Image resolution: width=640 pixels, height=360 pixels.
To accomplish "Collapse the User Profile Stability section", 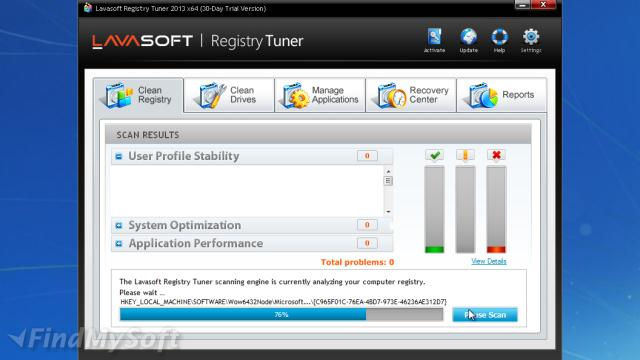I will 119,156.
